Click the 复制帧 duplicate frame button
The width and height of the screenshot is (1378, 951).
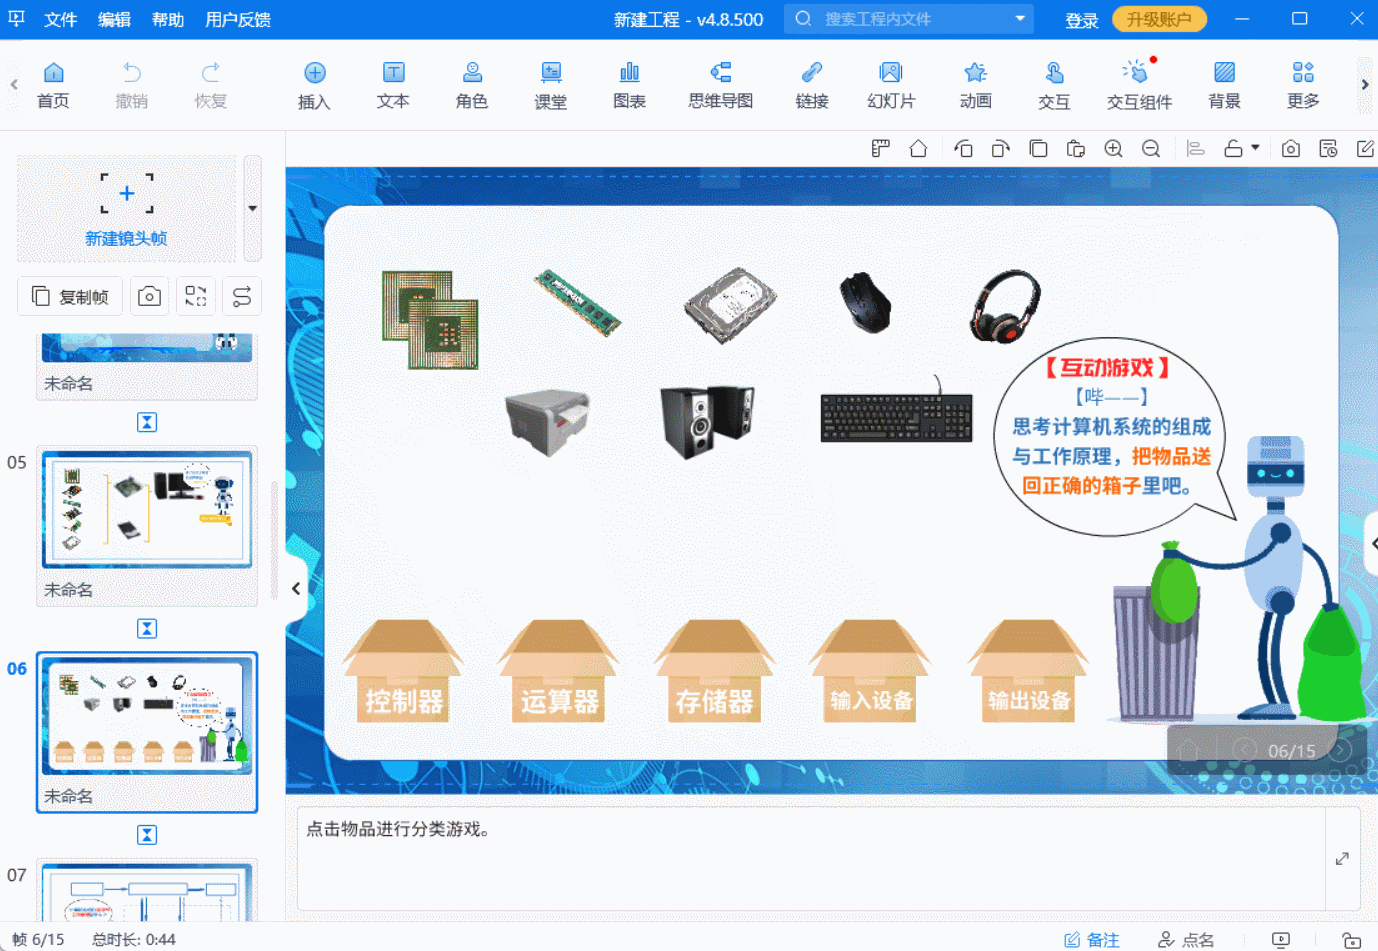[70, 296]
